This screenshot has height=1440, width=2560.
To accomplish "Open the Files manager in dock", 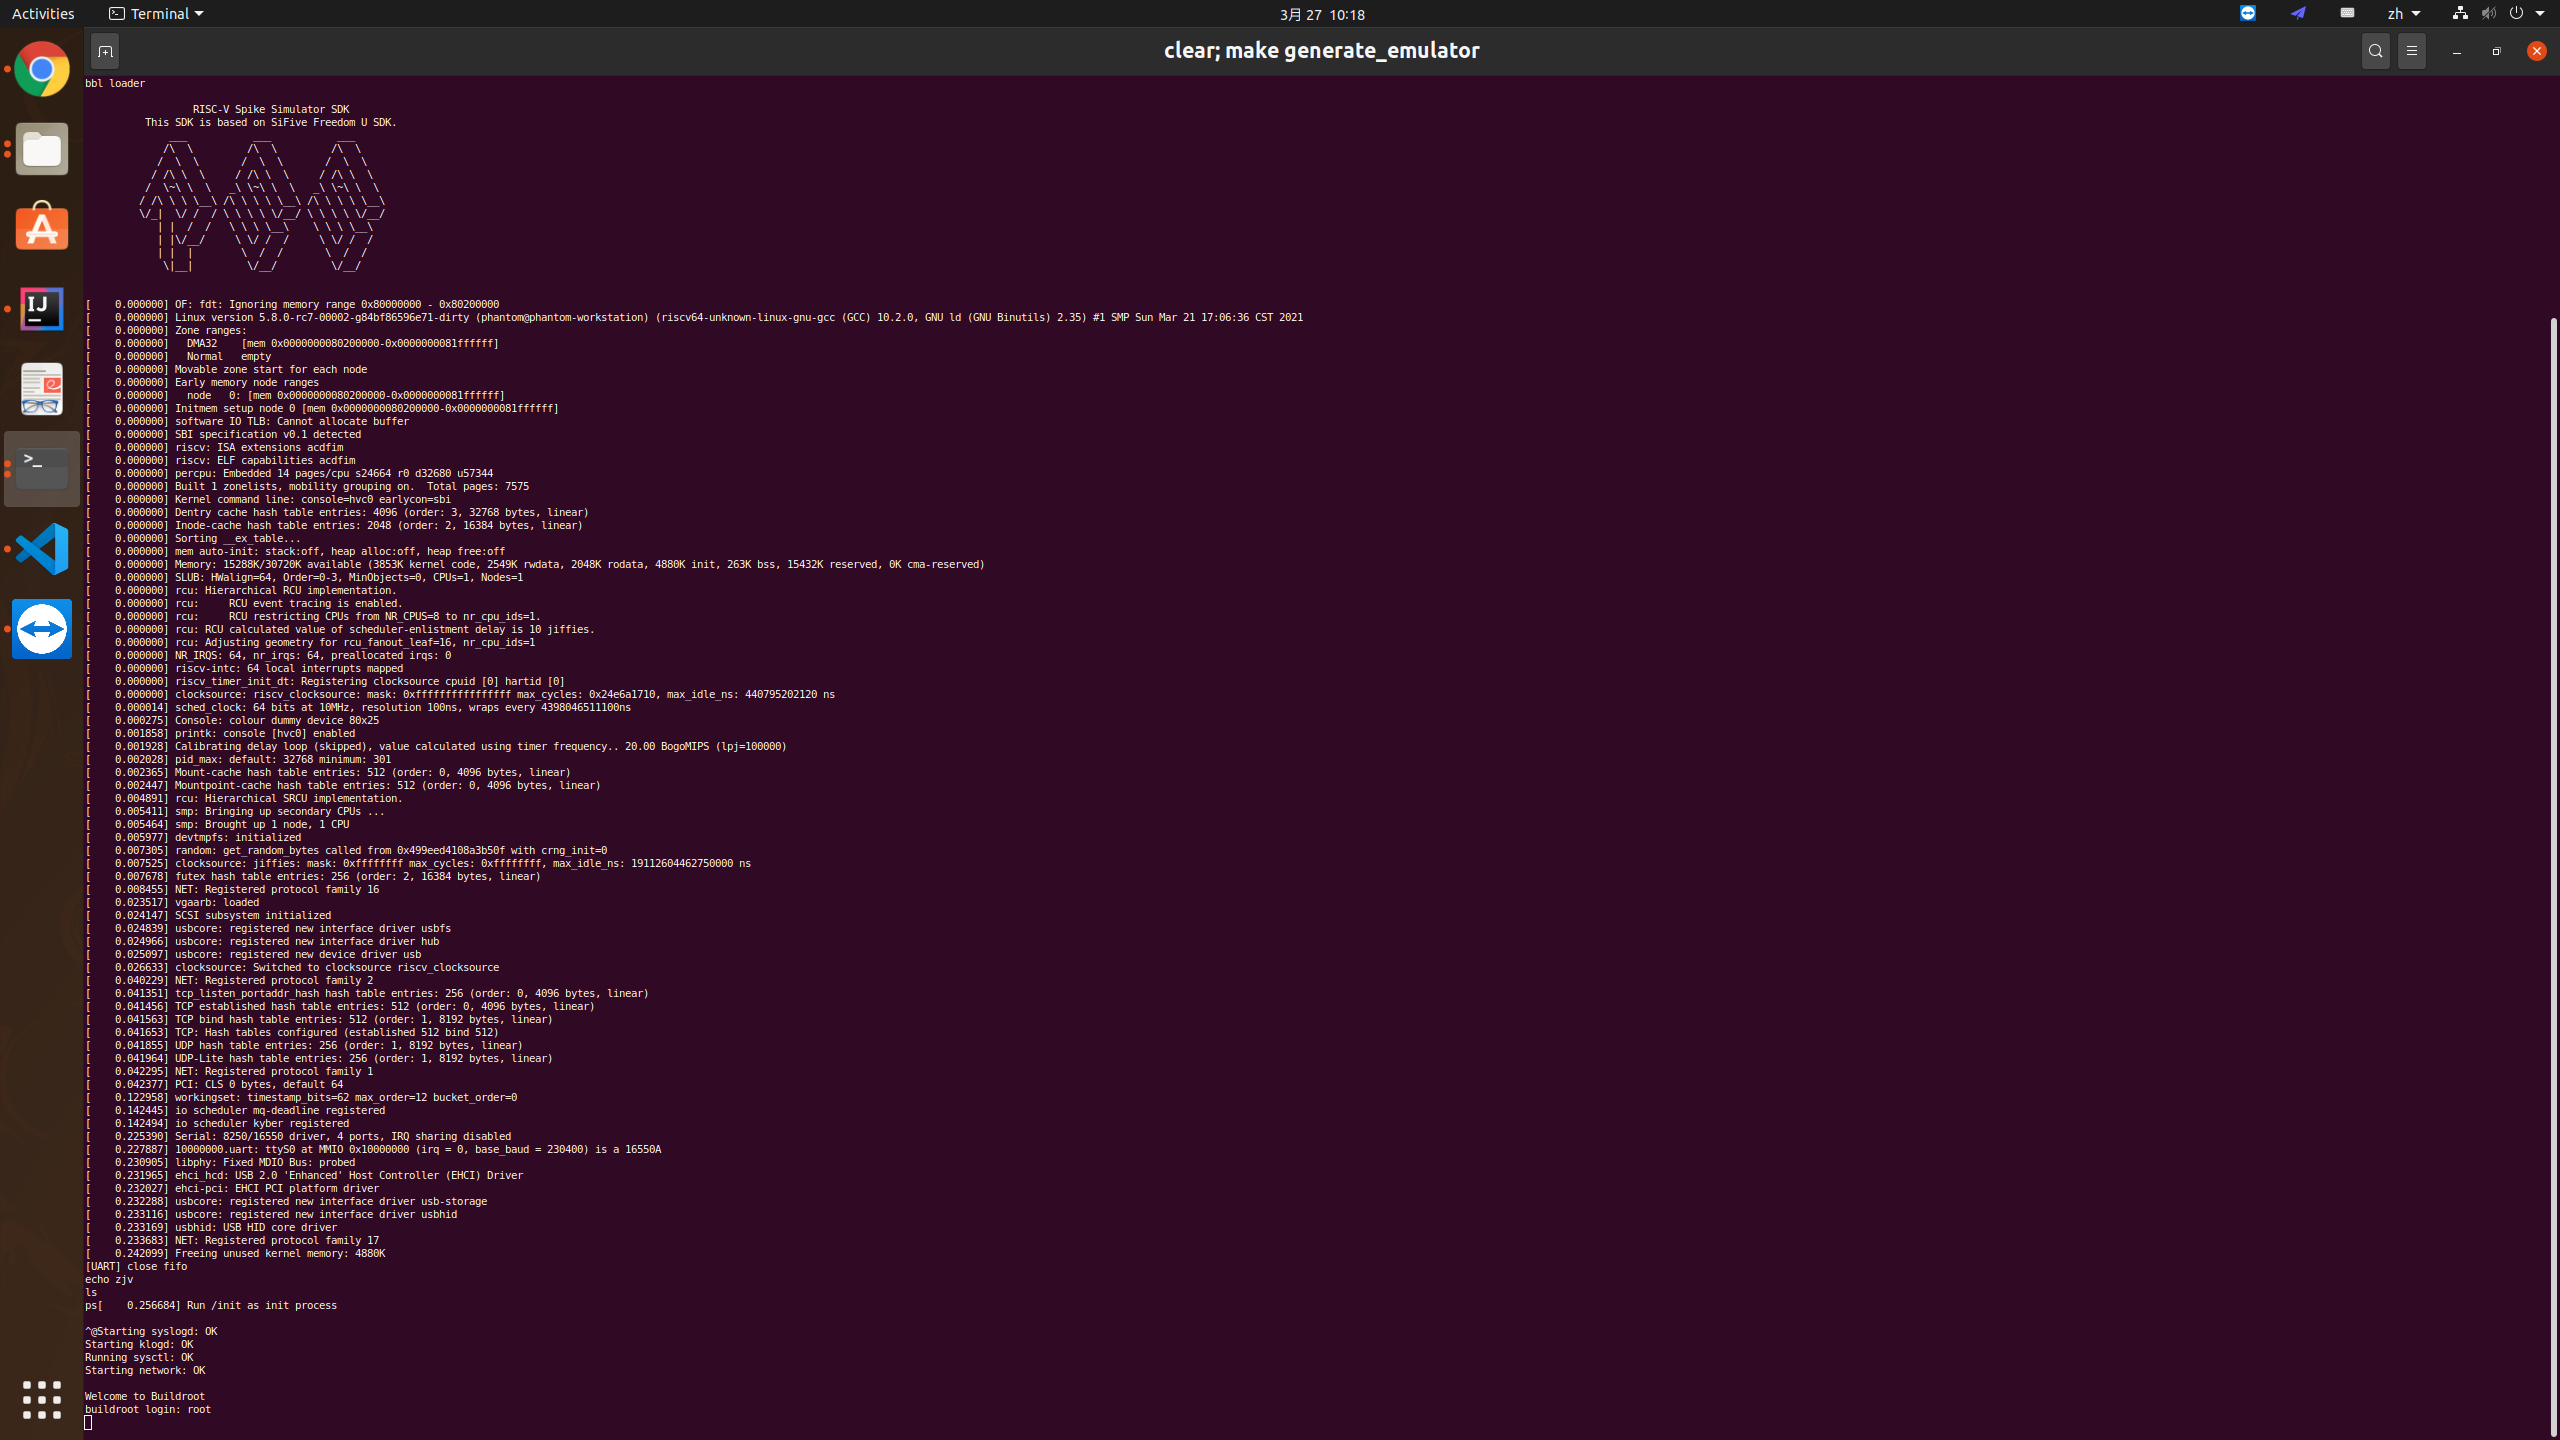I will (x=42, y=149).
